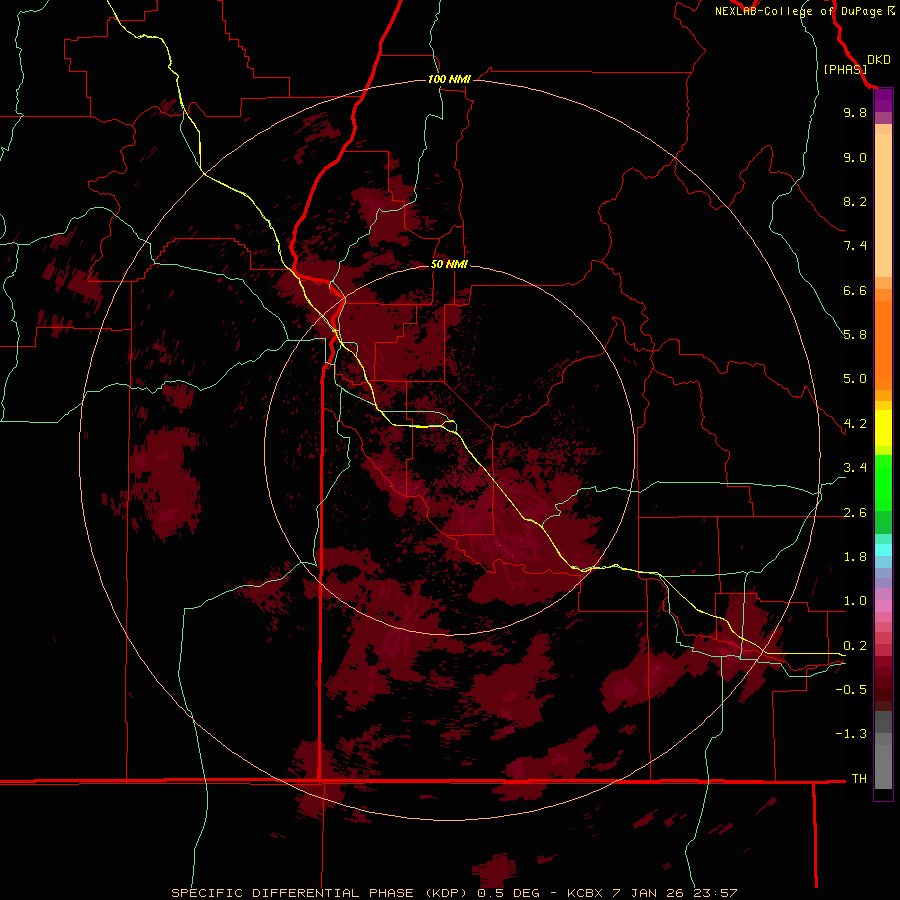
Task: Click the TH threshold label on the scale
Action: point(859,779)
